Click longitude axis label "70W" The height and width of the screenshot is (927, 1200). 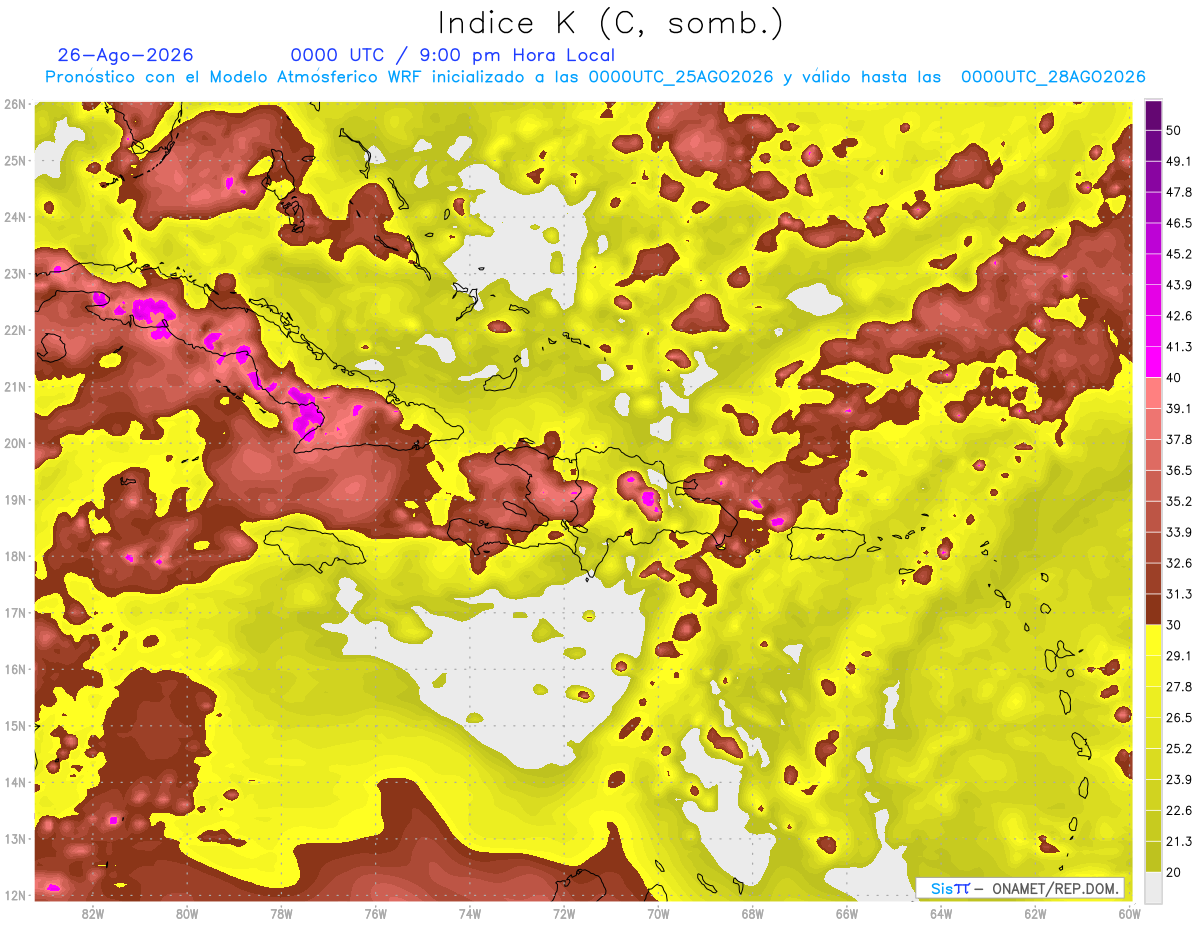[x=658, y=913]
